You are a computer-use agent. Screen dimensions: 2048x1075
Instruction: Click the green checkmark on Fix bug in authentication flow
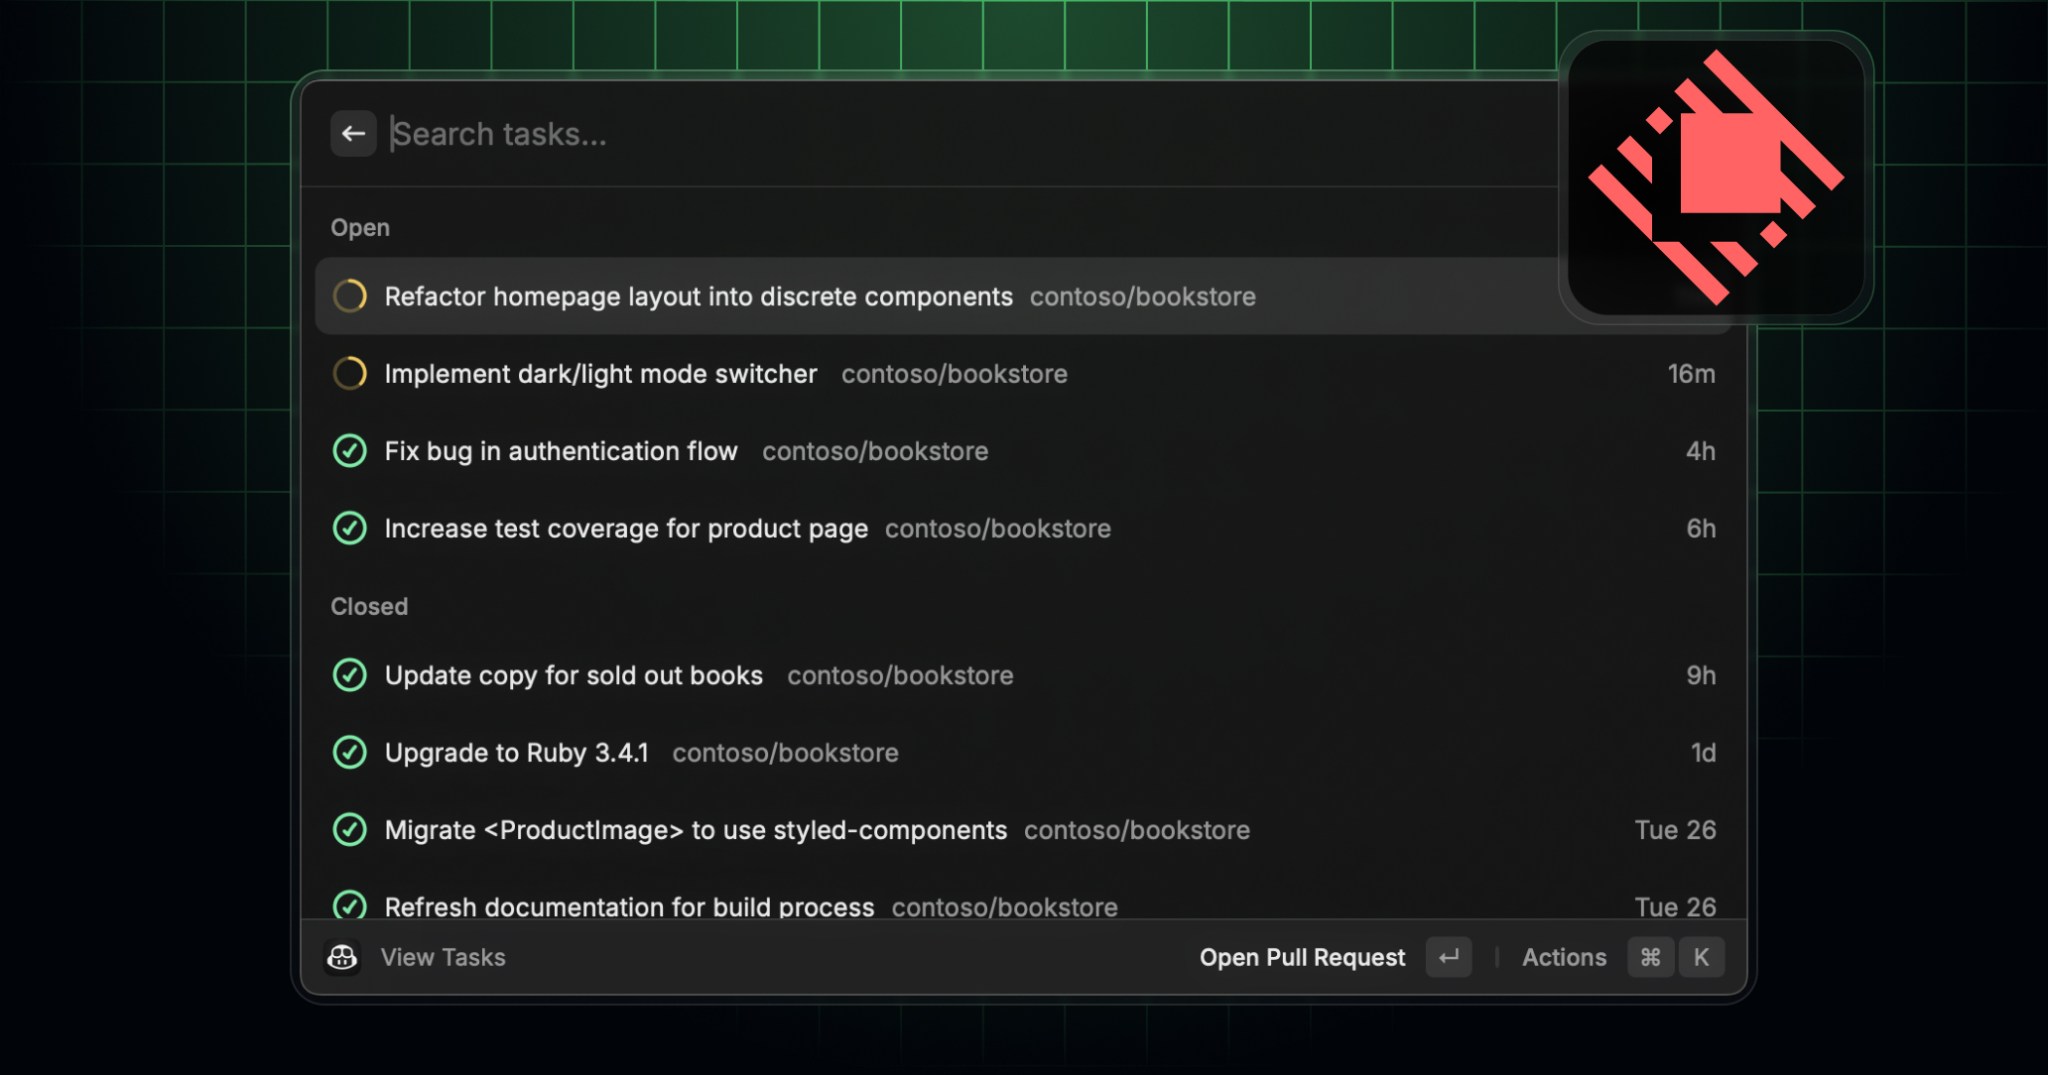point(351,451)
